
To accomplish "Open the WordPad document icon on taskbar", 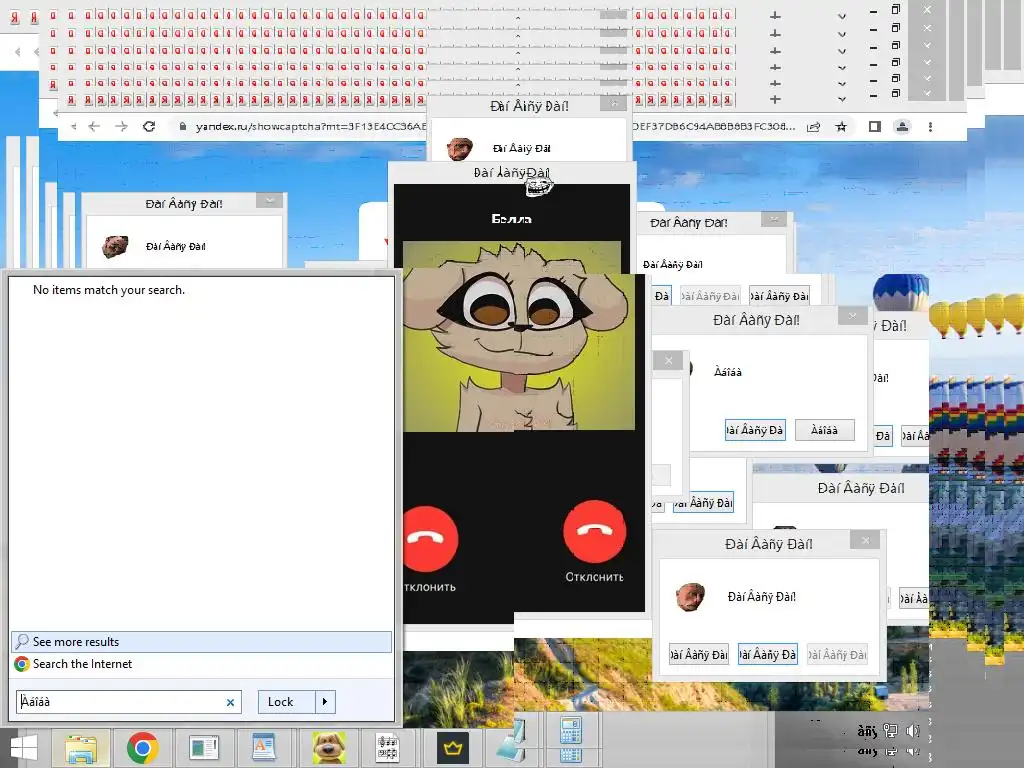I will pyautogui.click(x=263, y=748).
